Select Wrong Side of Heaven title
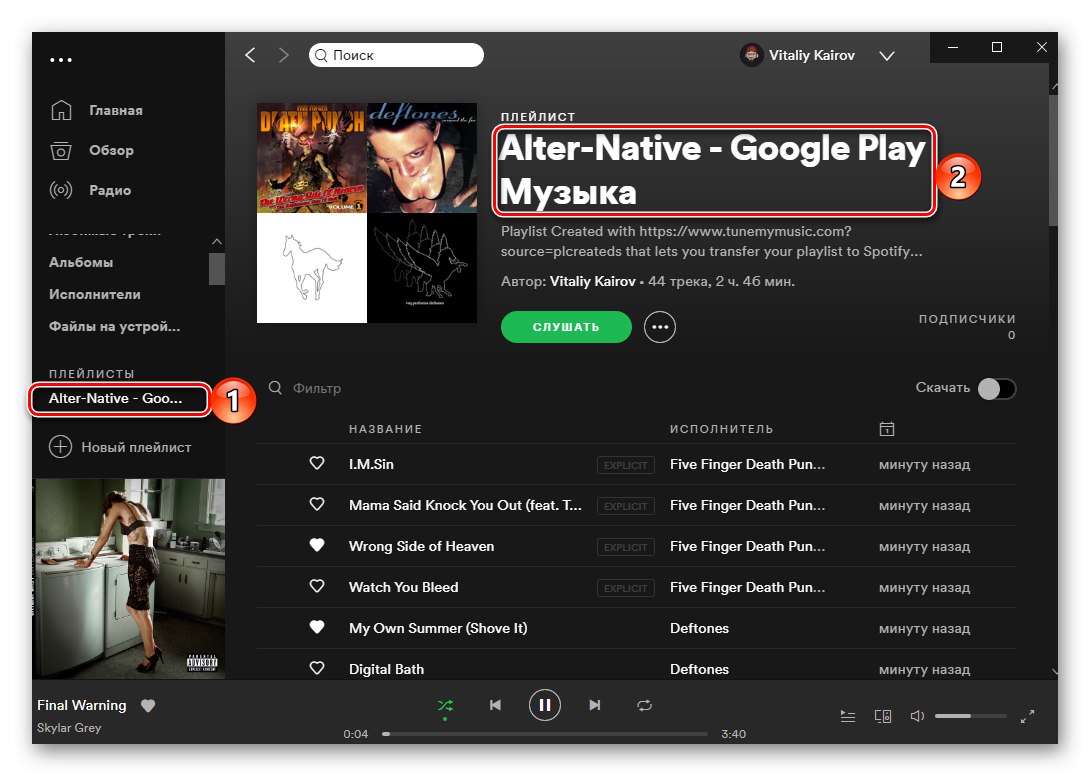Screen dimensions: 1090x776 tap(421, 546)
